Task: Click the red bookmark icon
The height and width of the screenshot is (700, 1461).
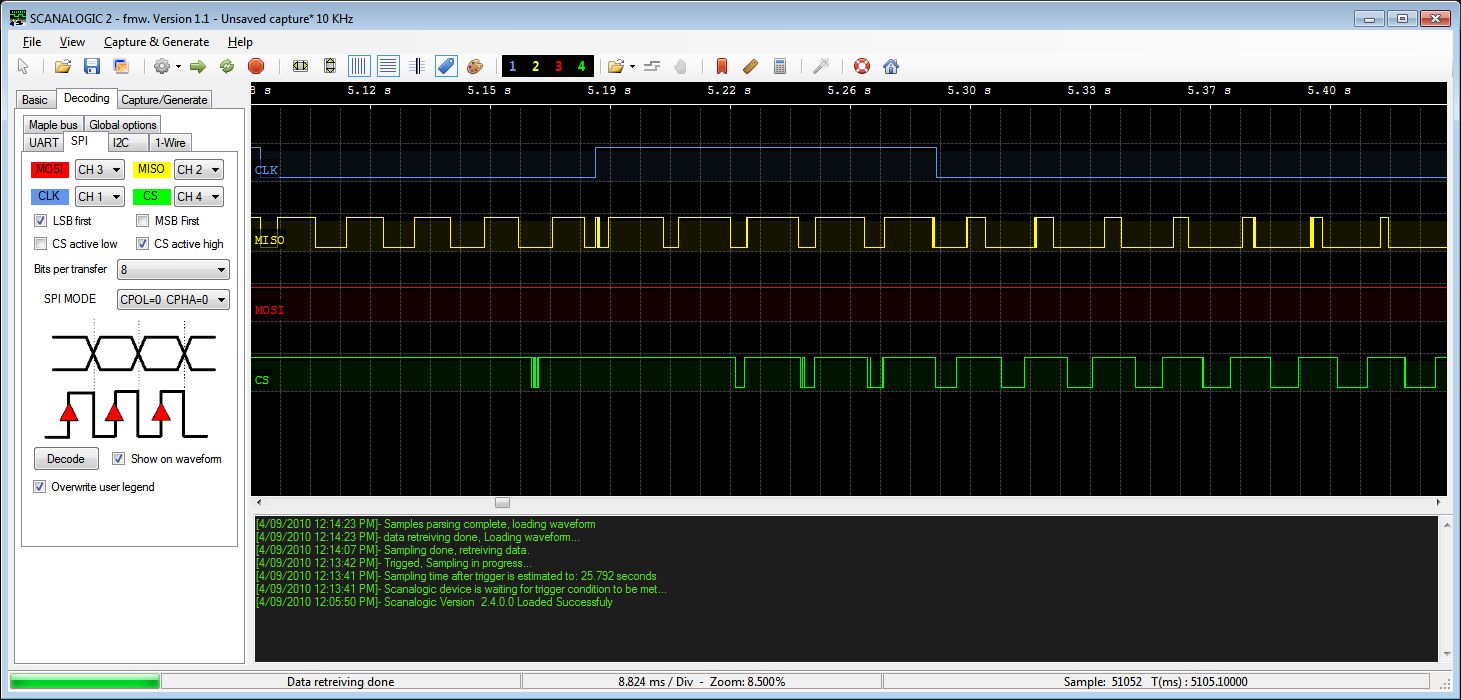Action: 721,66
